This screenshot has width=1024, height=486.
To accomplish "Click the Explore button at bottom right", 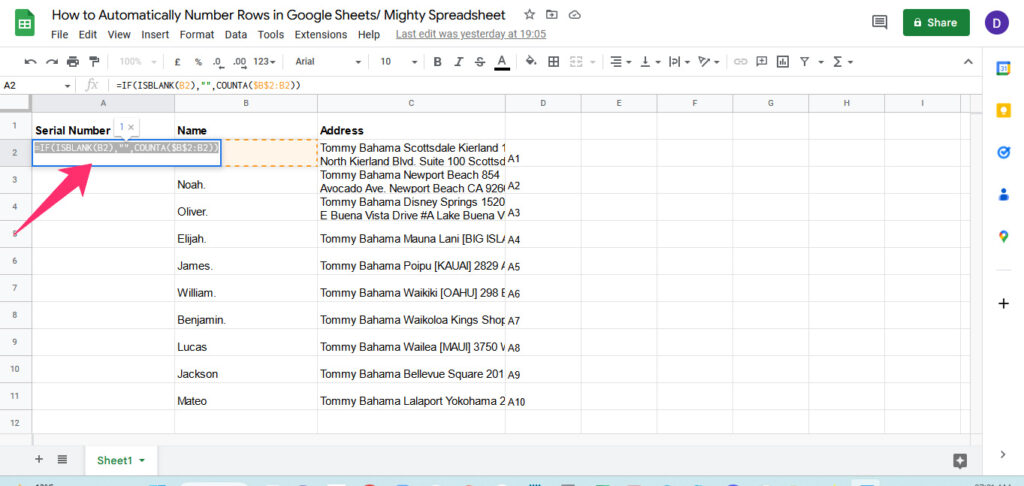I will [x=960, y=461].
